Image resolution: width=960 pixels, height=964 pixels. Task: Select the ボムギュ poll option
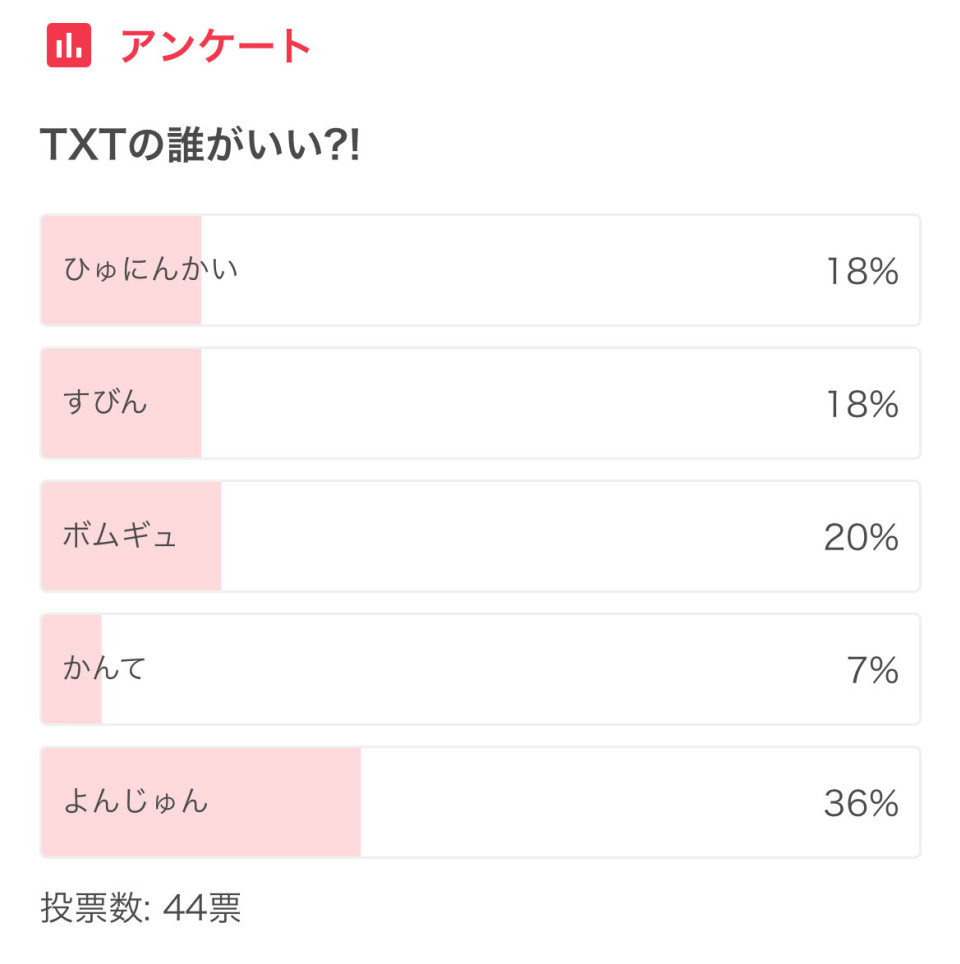pos(480,536)
